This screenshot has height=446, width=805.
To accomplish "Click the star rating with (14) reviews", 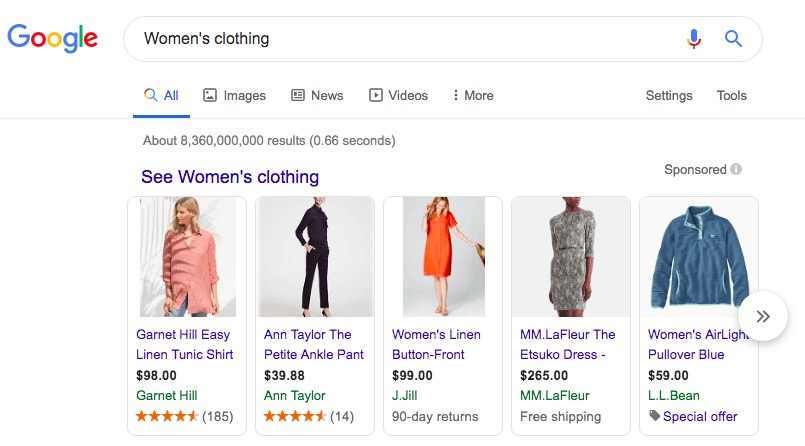I will [x=309, y=416].
